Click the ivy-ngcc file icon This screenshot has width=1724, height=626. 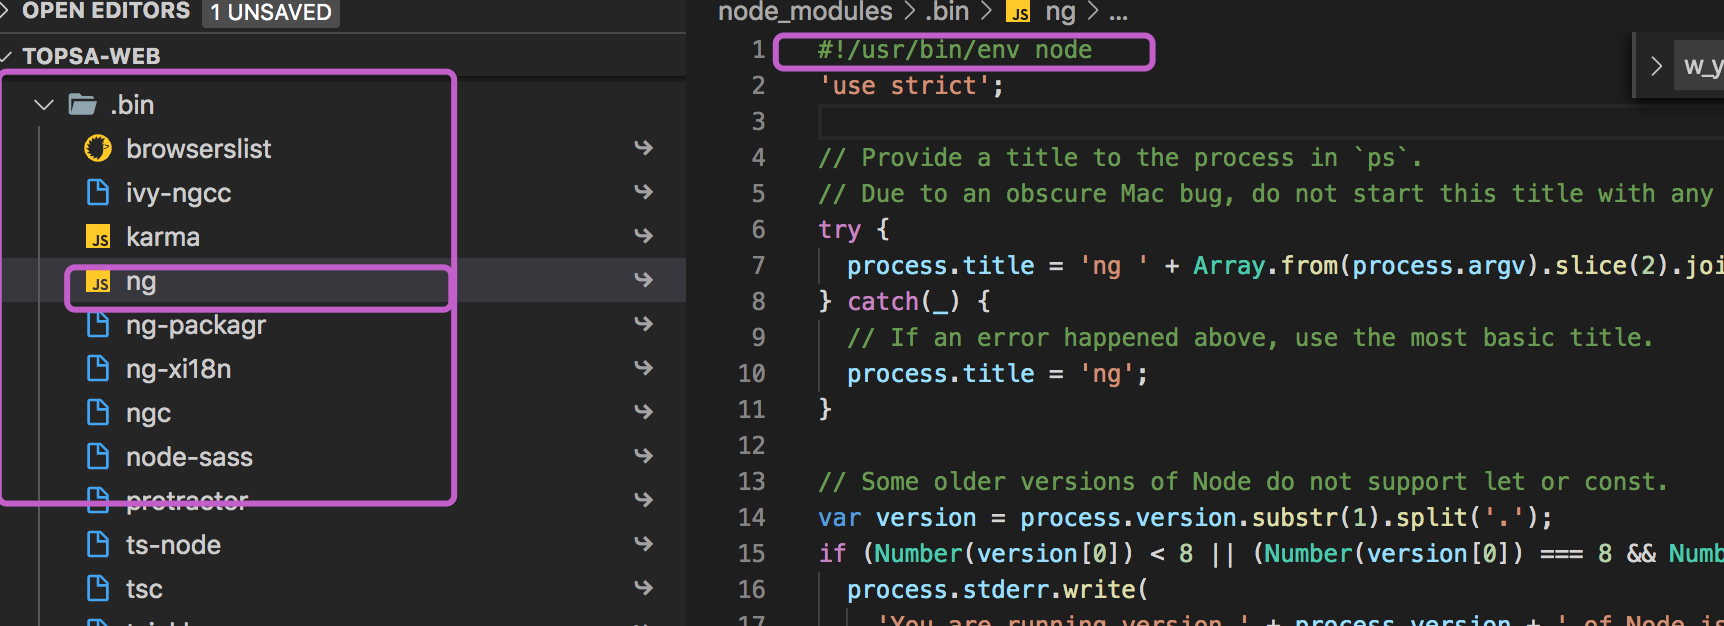[x=98, y=192]
